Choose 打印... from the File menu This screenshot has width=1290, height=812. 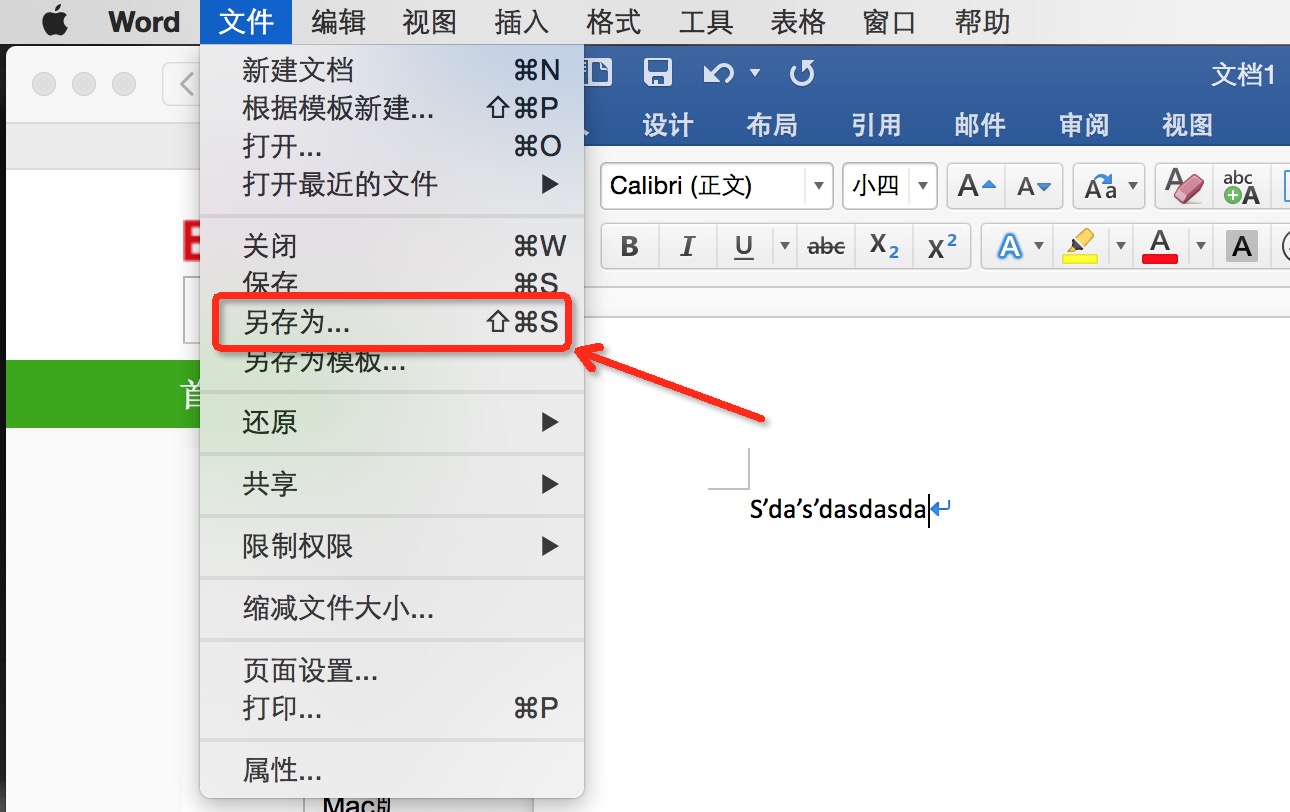tap(392, 708)
